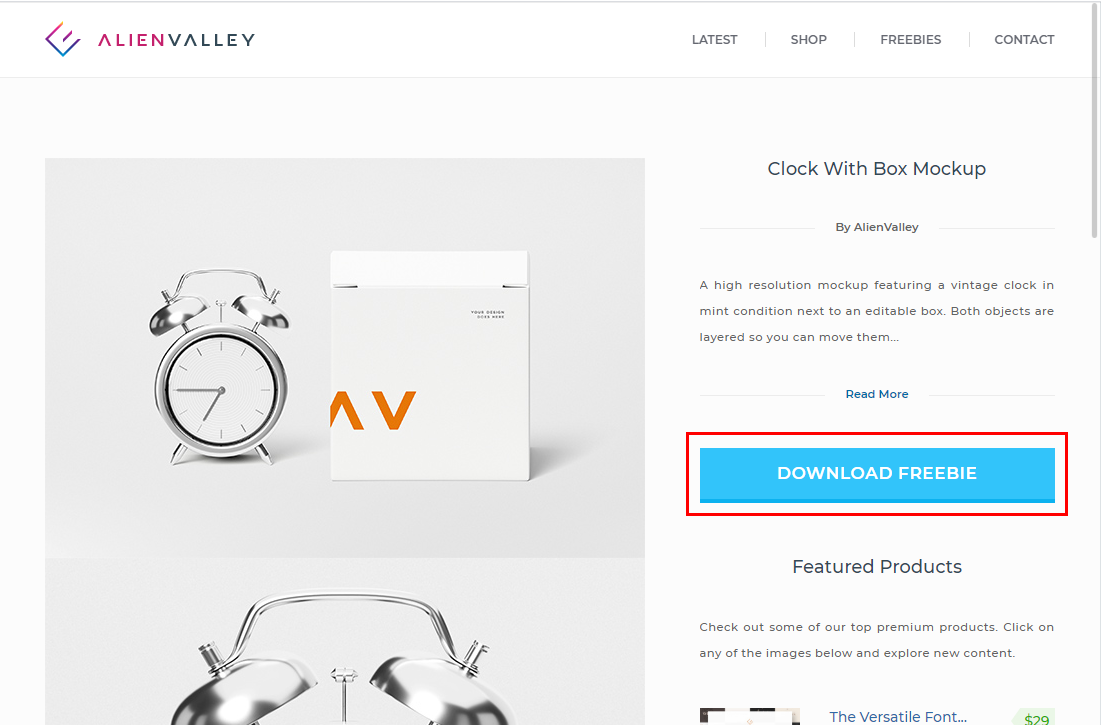The width and height of the screenshot is (1101, 725).
Task: Click the Versatile Font product thumbnail
Action: 750,717
